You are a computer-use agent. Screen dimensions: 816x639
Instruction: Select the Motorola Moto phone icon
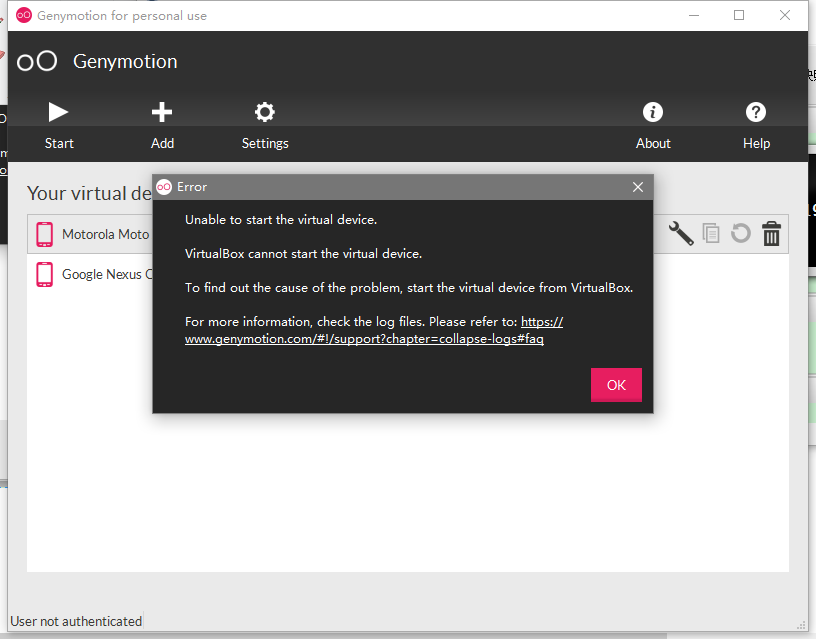pos(44,234)
